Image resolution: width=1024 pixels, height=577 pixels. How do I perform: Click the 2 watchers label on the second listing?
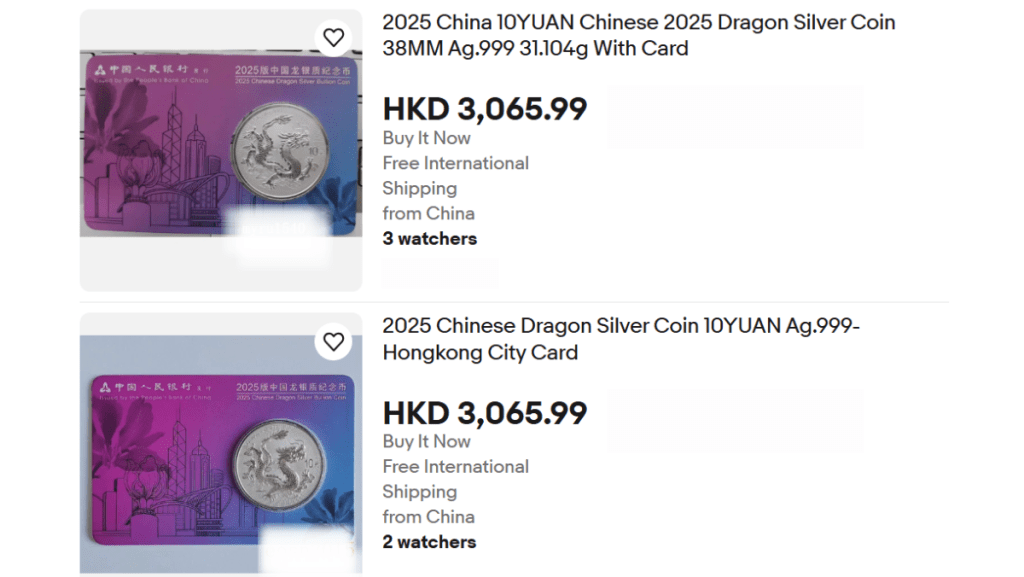[429, 542]
